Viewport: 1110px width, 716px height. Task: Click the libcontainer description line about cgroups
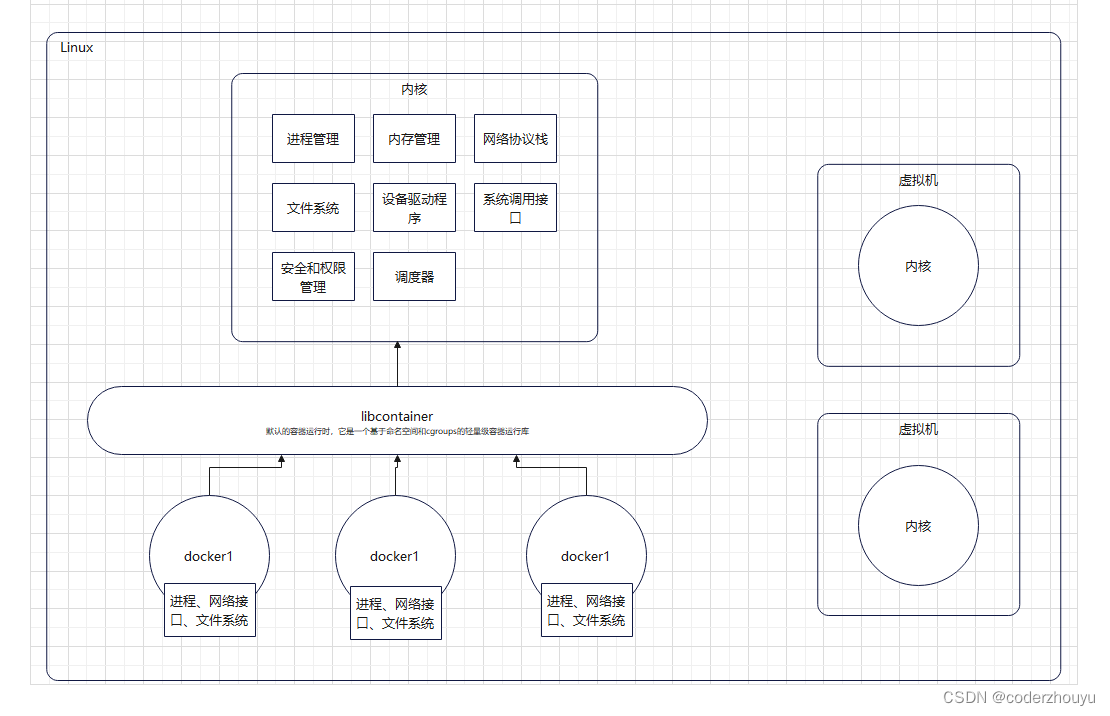[397, 431]
